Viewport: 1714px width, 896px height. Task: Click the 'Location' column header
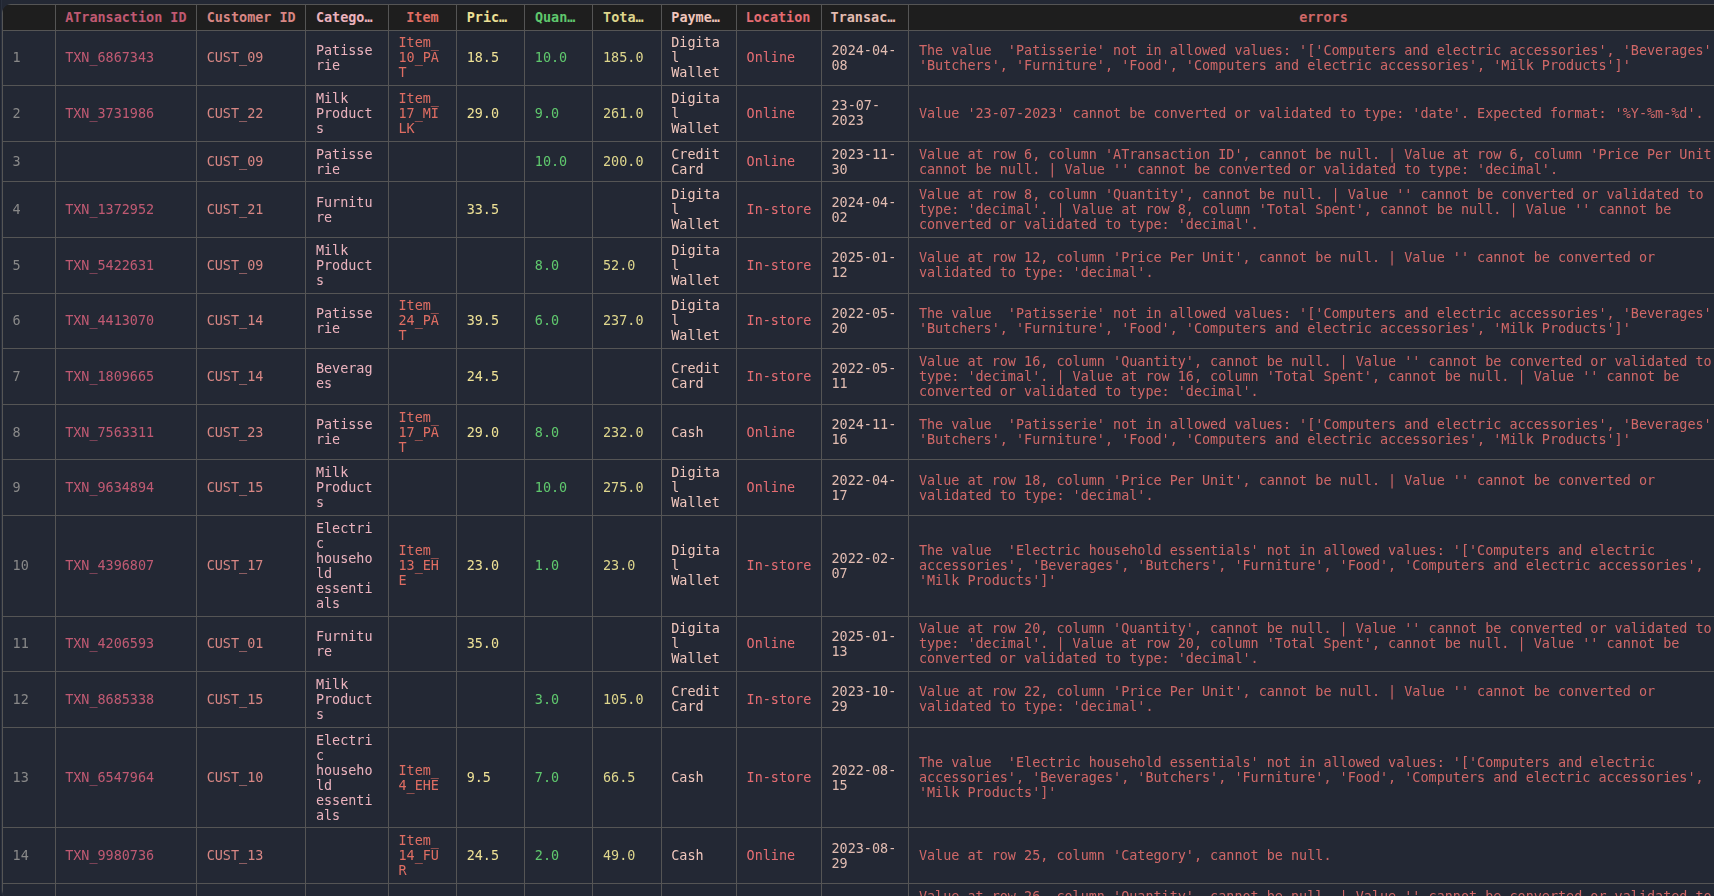(778, 17)
